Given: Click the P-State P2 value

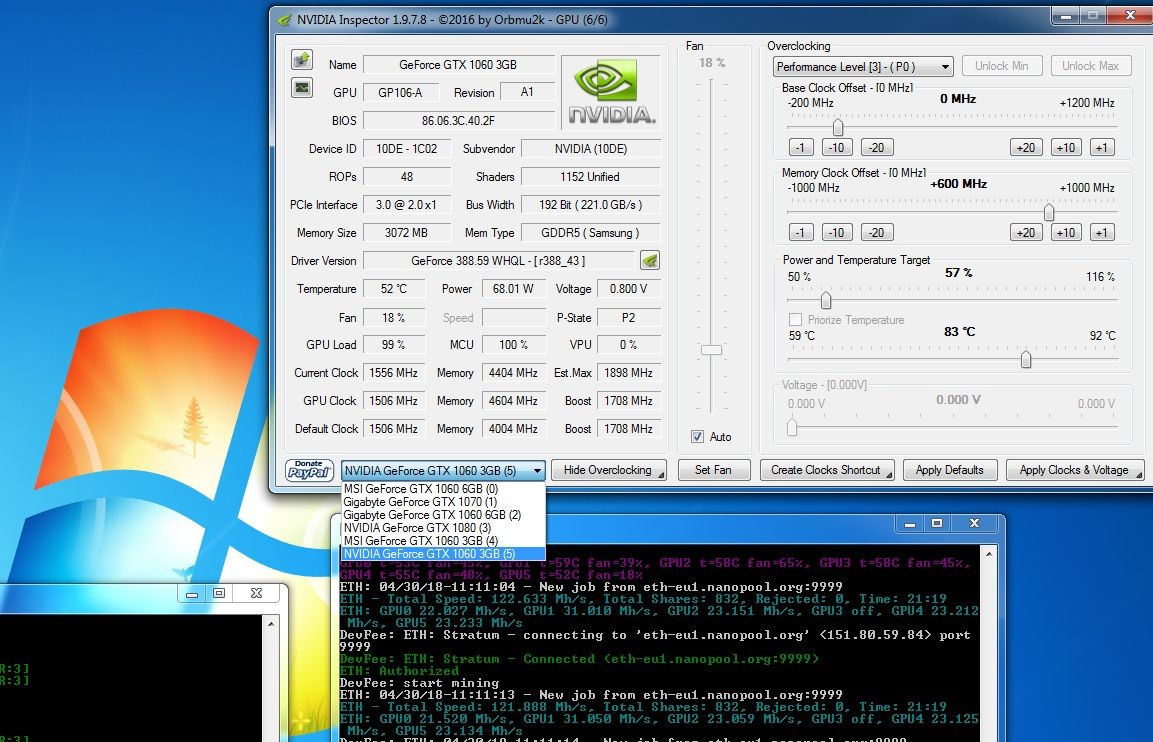Looking at the screenshot, I should (x=628, y=318).
